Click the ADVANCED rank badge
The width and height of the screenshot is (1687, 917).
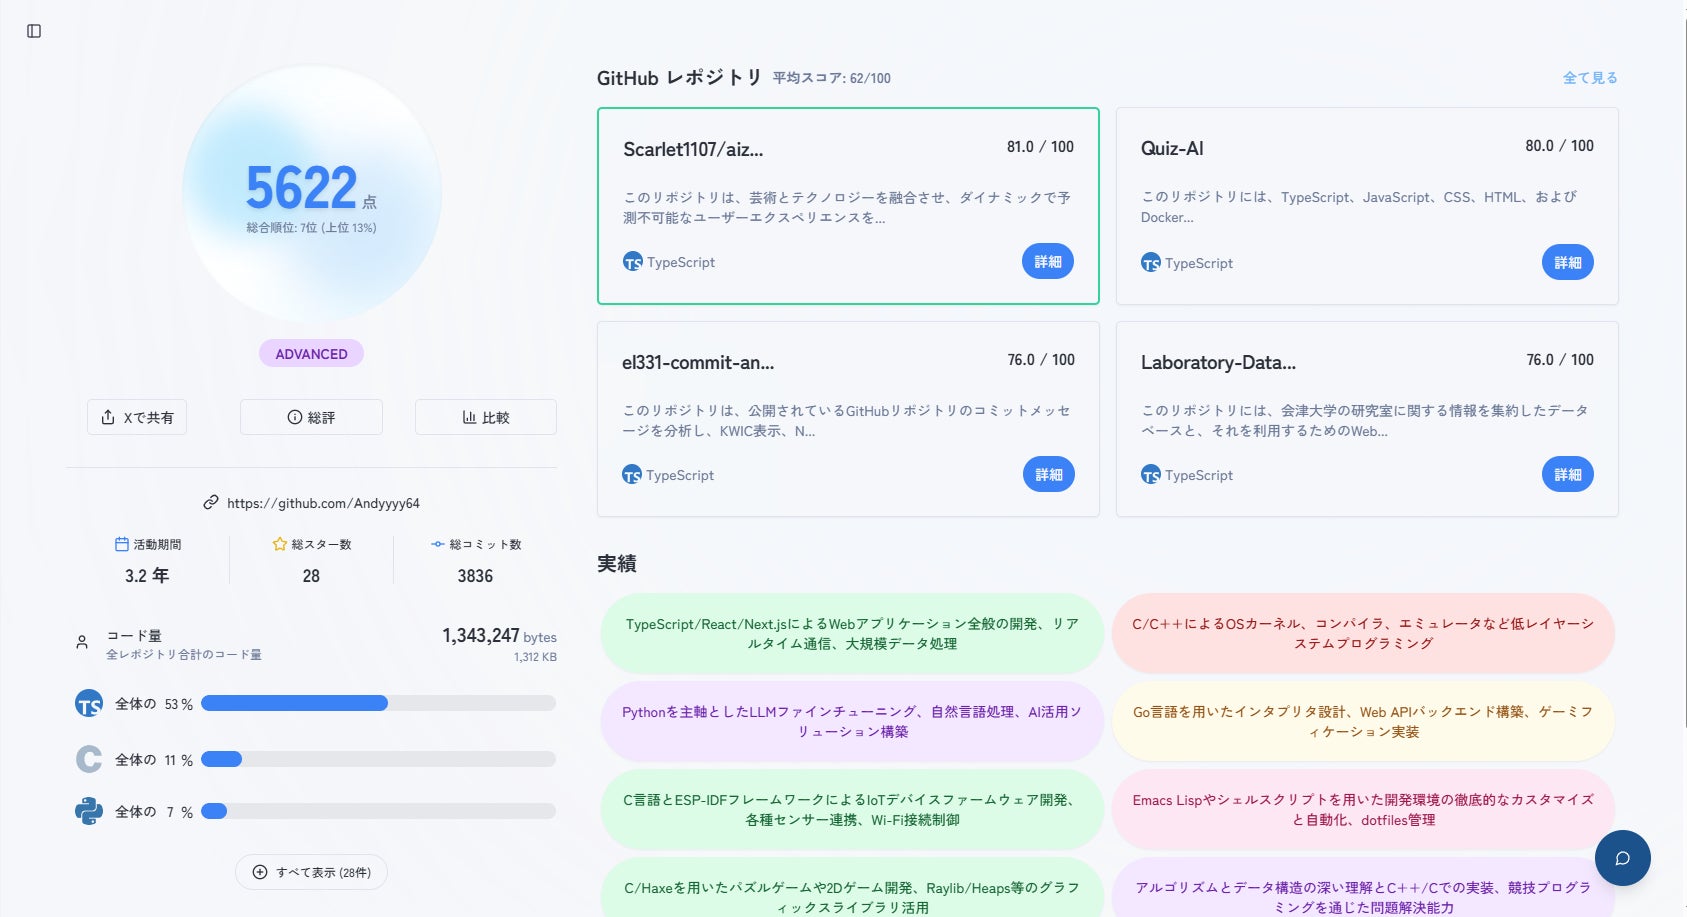click(x=311, y=354)
